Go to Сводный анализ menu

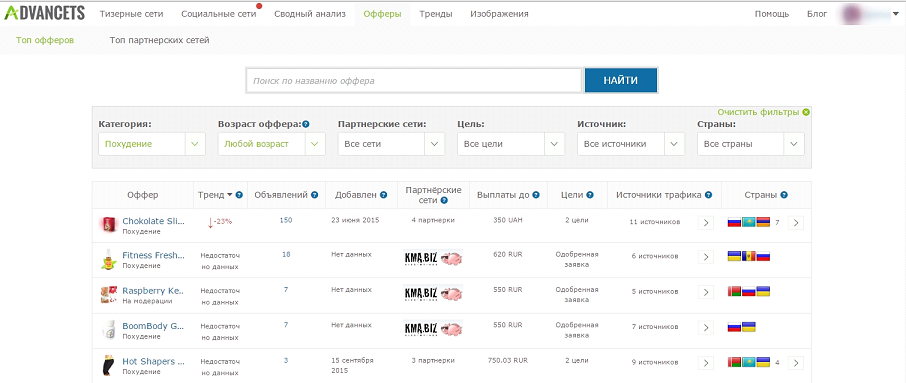(x=310, y=14)
